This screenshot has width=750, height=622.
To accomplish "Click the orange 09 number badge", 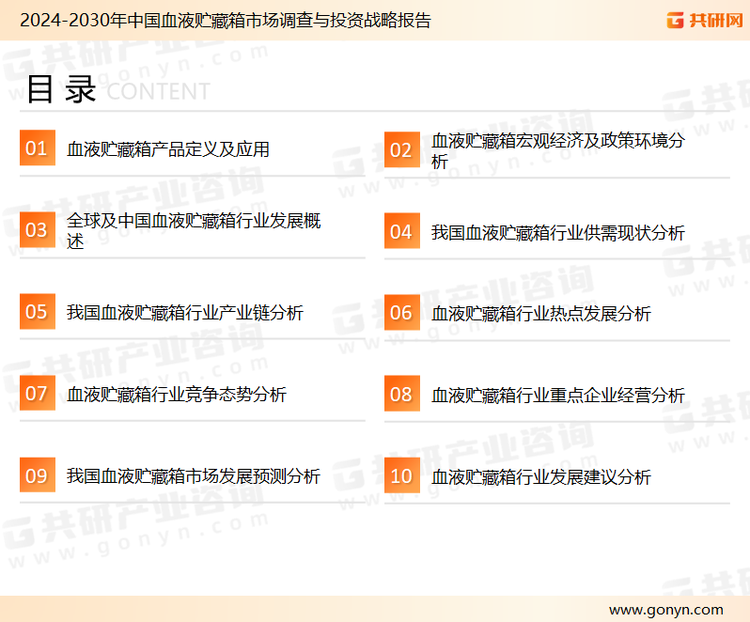I will [37, 475].
